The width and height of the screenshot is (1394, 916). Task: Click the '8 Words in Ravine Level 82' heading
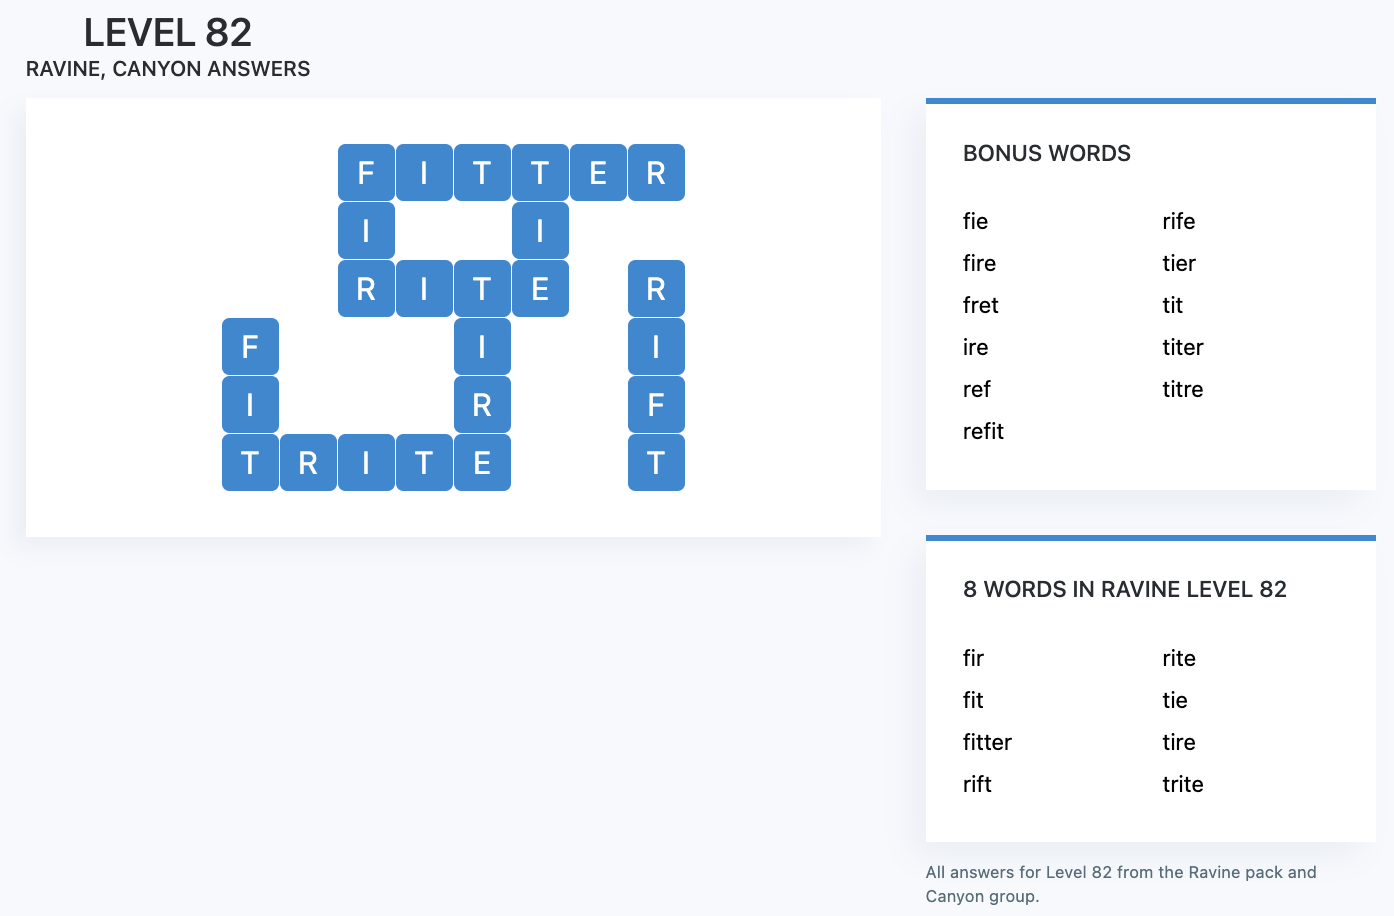point(1124,590)
